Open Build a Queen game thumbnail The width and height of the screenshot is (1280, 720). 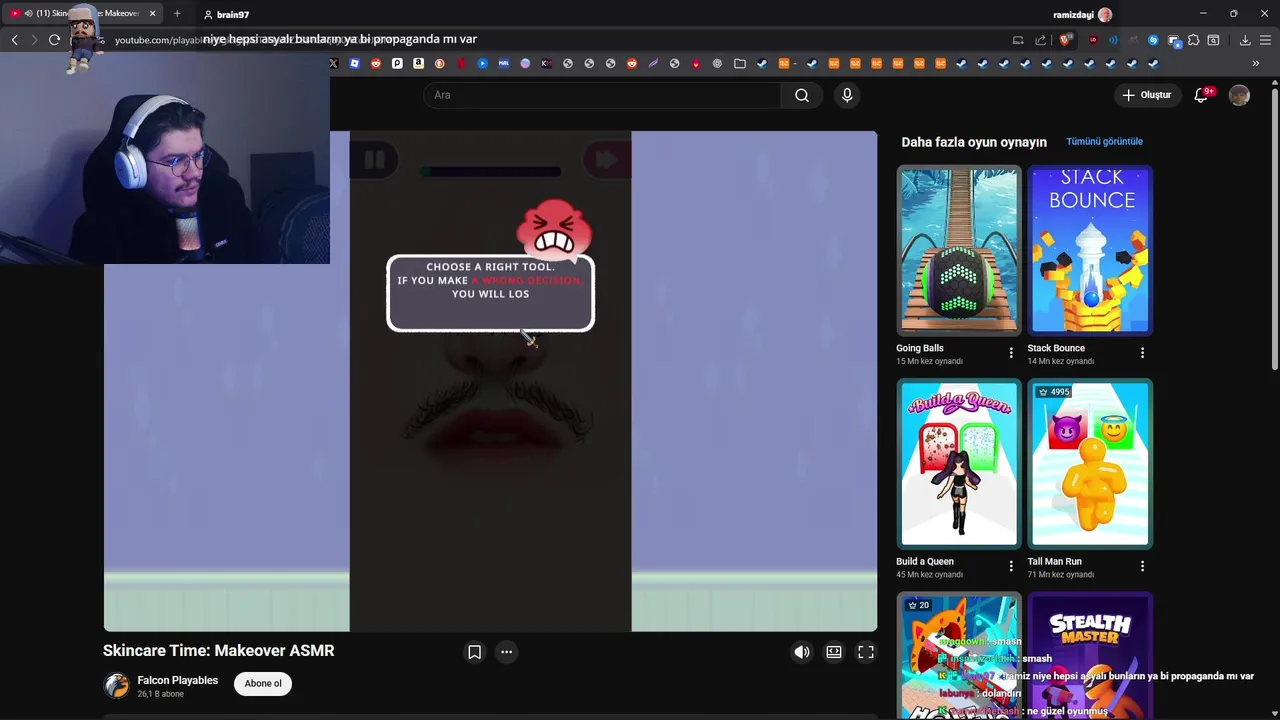959,464
